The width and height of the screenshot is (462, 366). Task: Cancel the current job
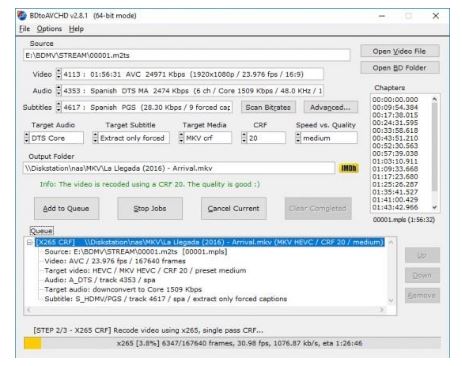(x=233, y=208)
